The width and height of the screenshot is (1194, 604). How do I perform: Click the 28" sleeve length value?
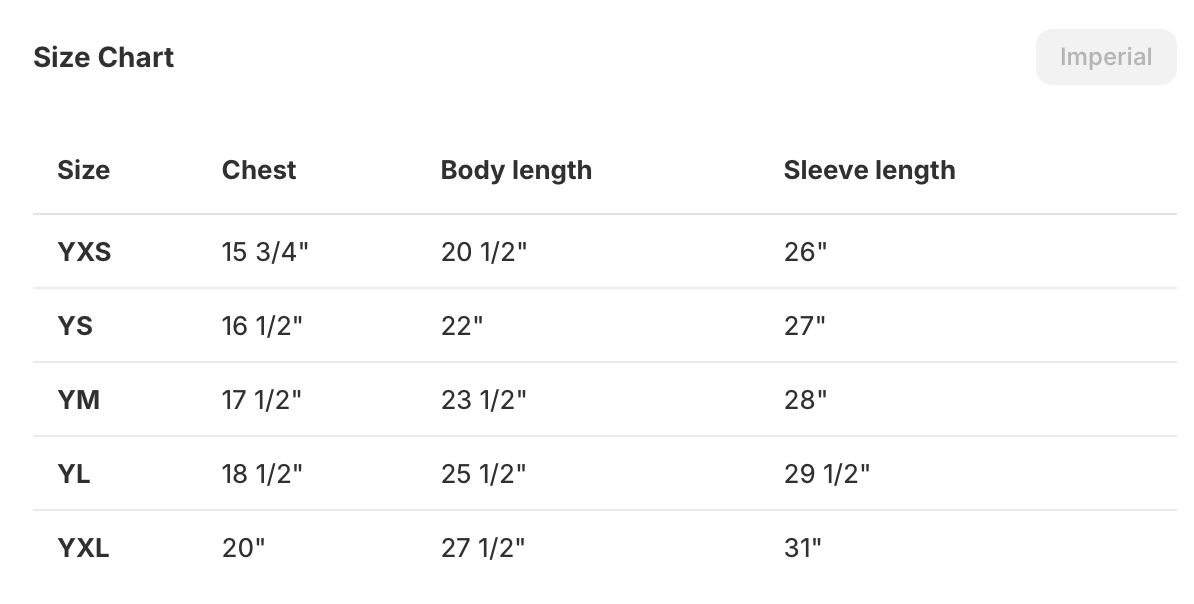click(x=805, y=400)
